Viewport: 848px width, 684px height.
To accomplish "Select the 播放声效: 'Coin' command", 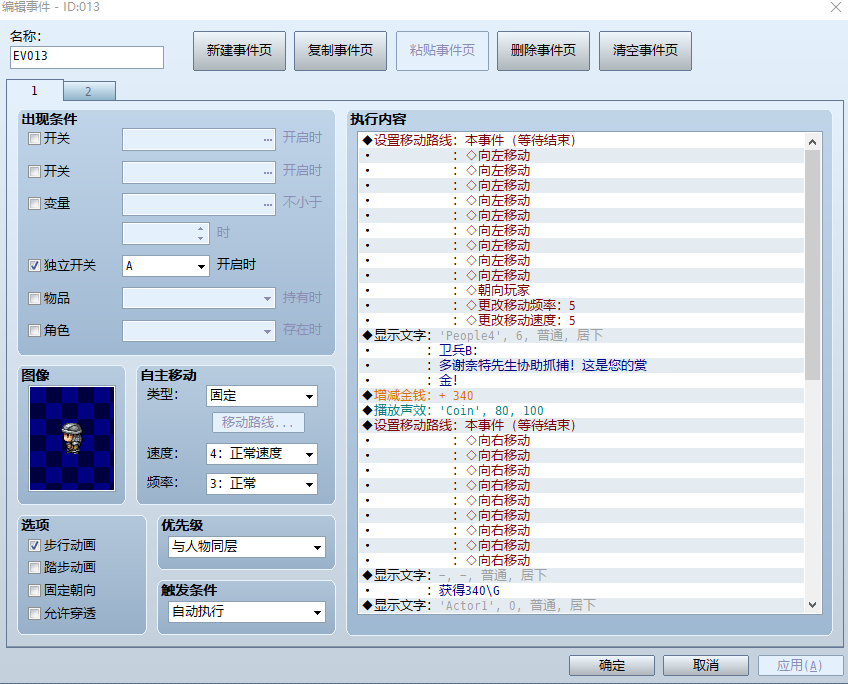I will [x=581, y=411].
